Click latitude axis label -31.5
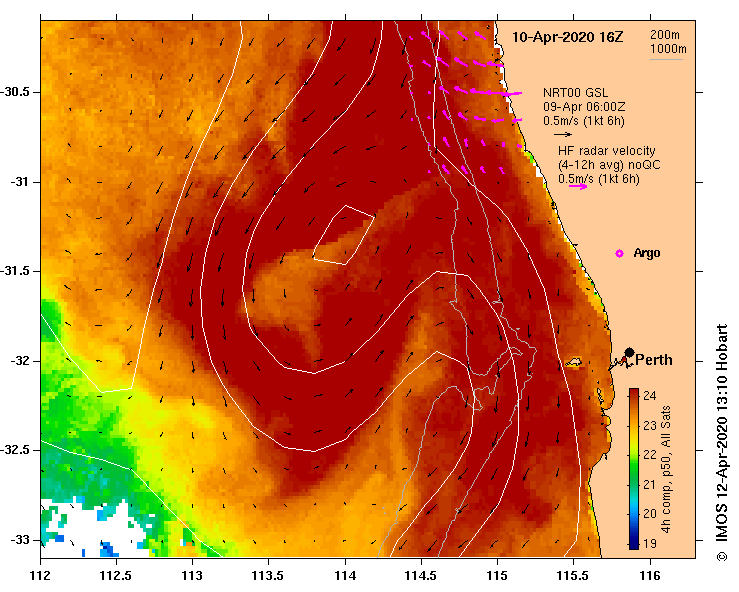Image resolution: width=739 pixels, height=592 pixels. (14, 271)
